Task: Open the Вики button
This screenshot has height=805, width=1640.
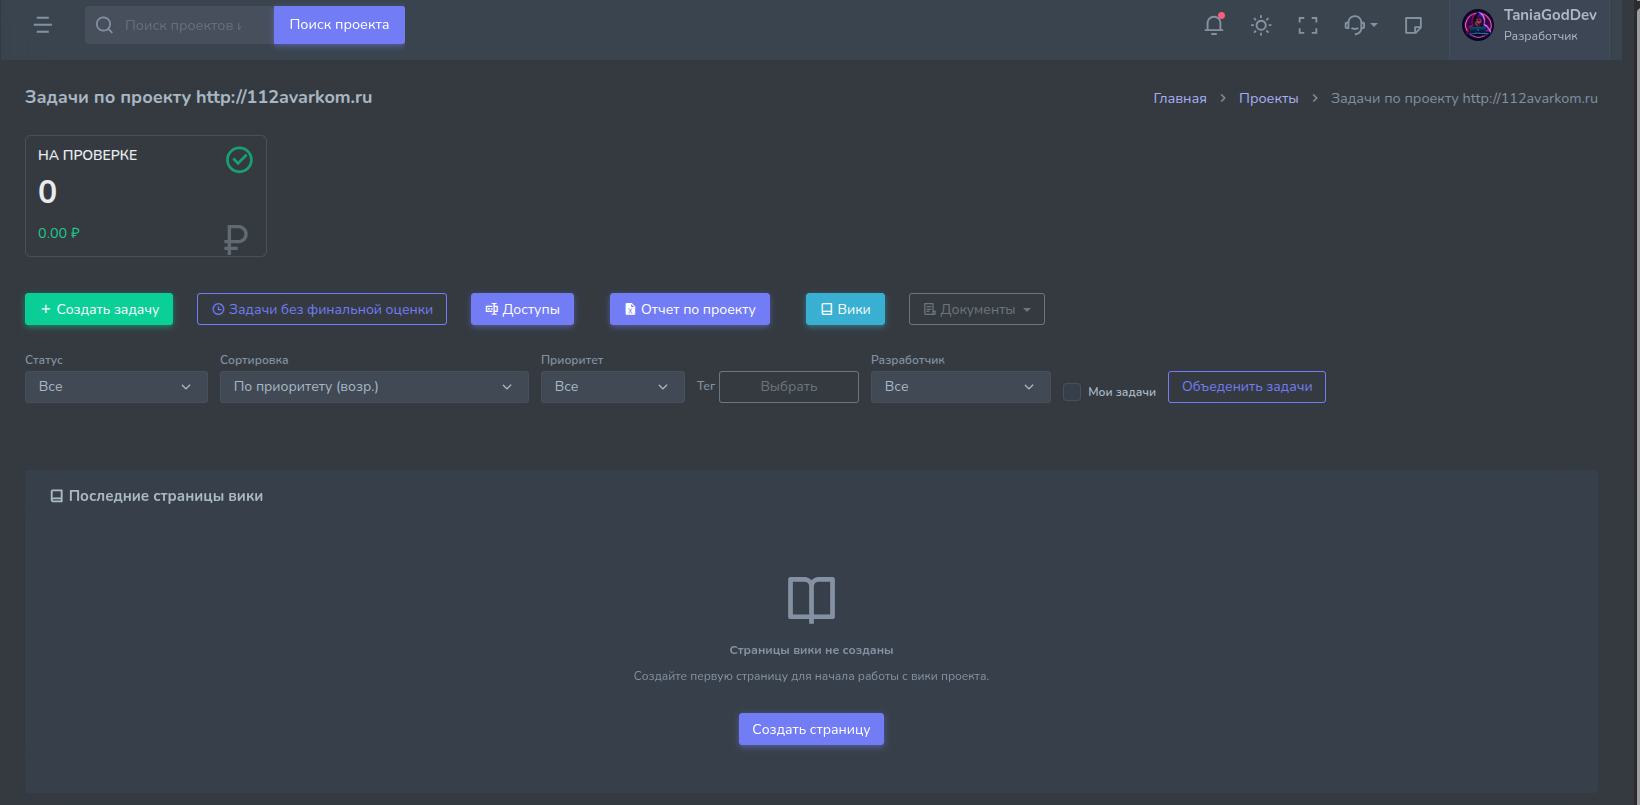Action: [845, 309]
